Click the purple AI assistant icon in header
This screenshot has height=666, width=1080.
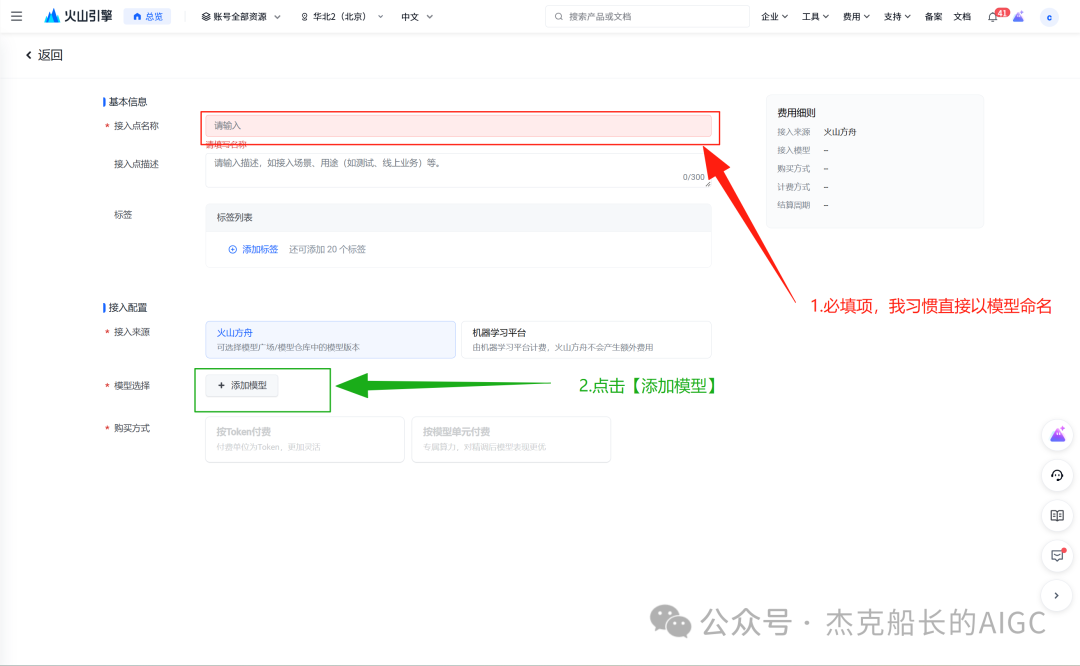[1019, 17]
